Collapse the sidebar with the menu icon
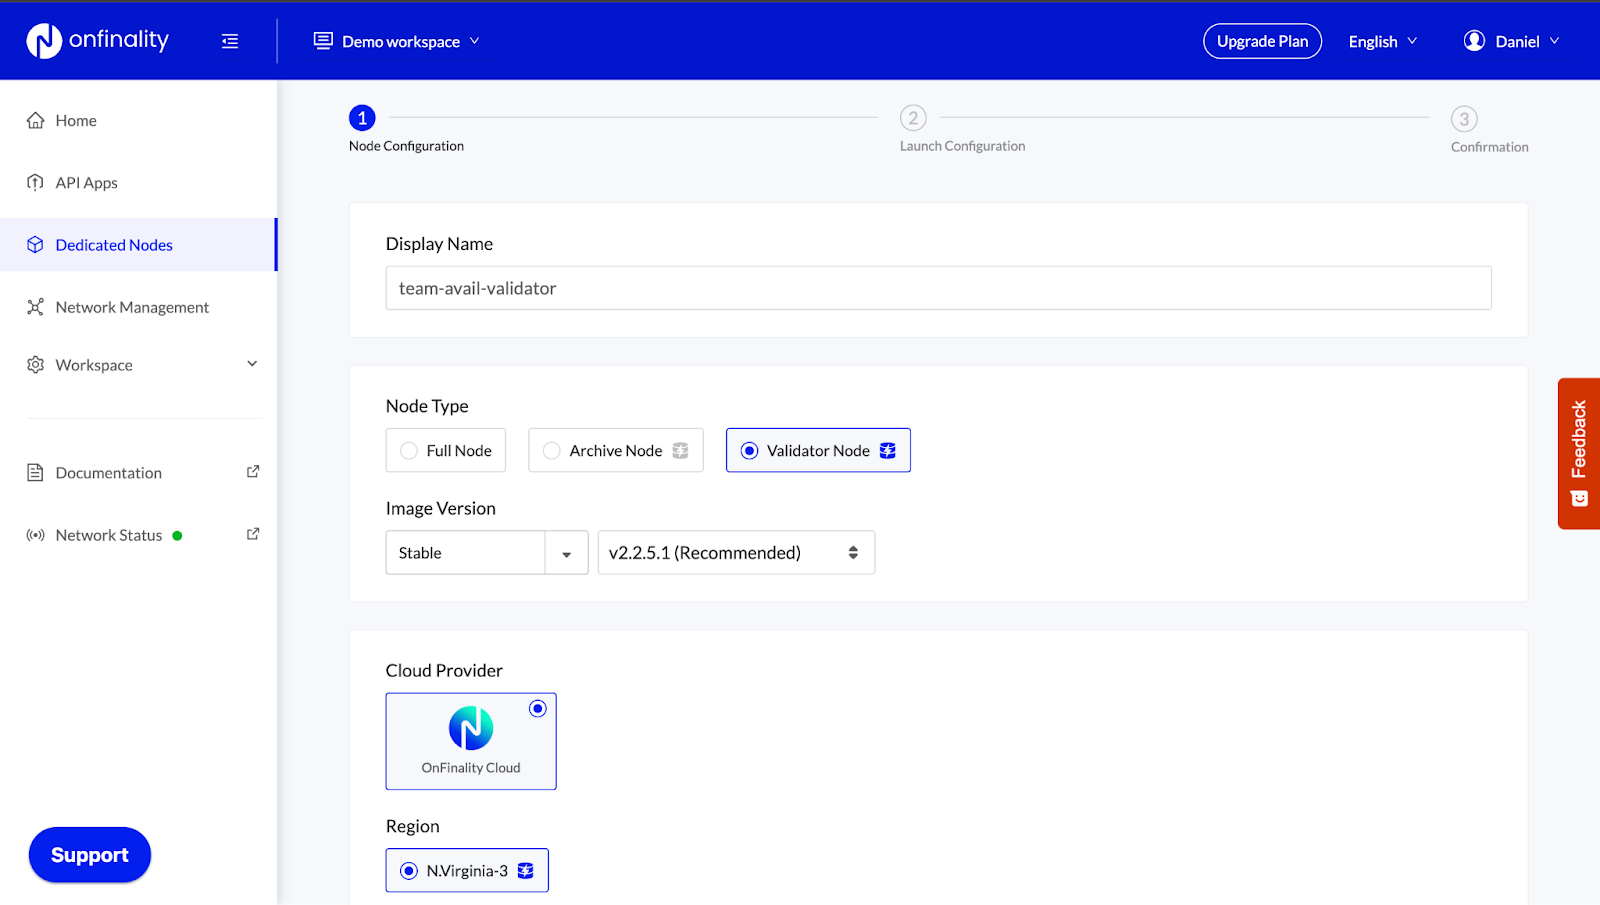The width and height of the screenshot is (1600, 905). pos(230,41)
